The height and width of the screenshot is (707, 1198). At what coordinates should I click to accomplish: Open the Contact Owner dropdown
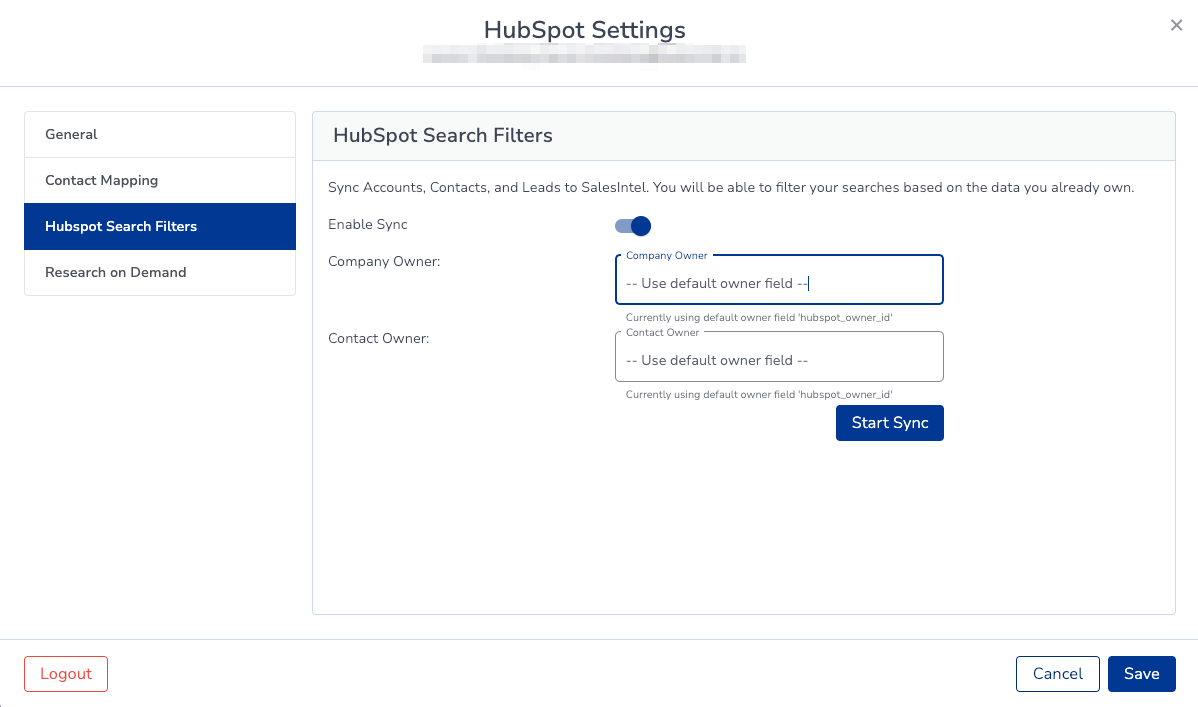point(779,357)
